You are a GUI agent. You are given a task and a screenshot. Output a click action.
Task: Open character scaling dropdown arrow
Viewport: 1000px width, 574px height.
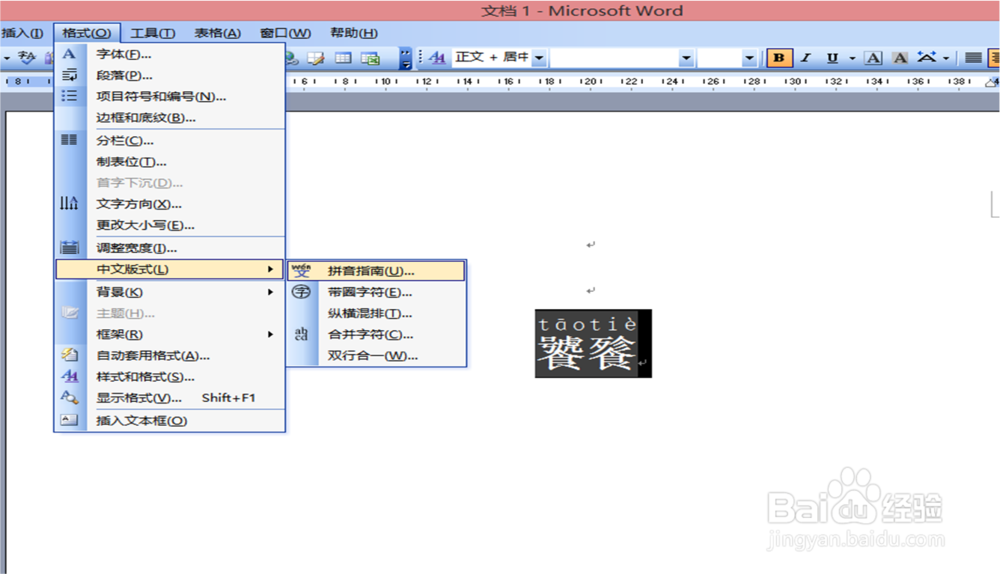coord(946,58)
